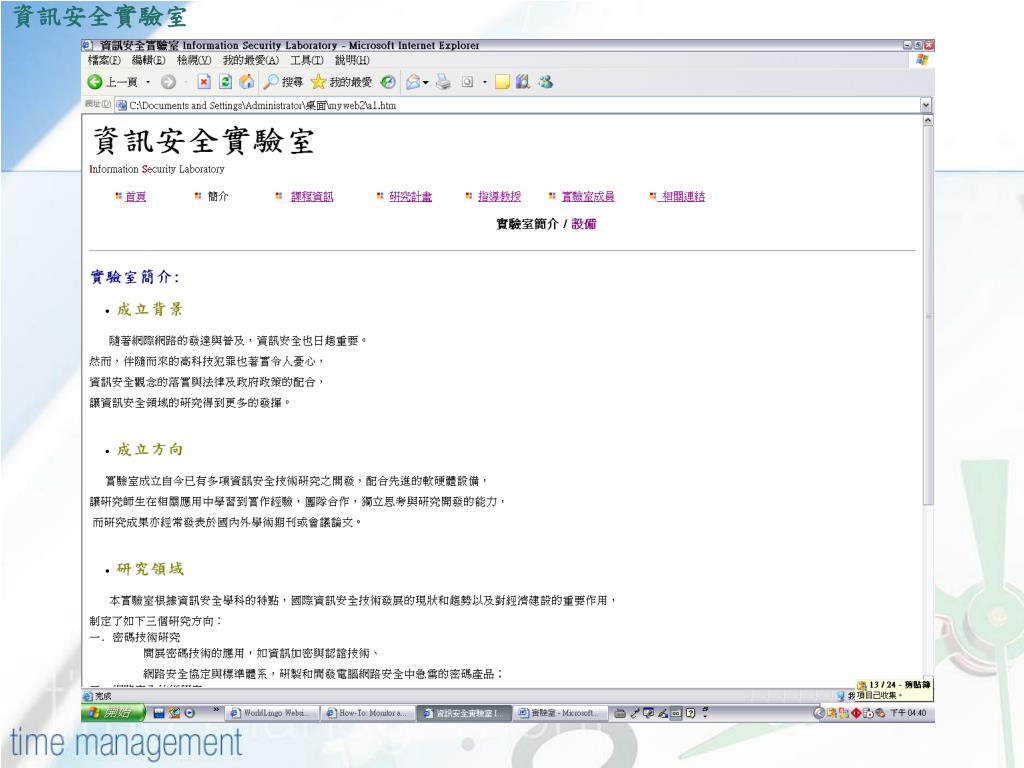Open the Edit icon dropdown arrow

(485, 82)
